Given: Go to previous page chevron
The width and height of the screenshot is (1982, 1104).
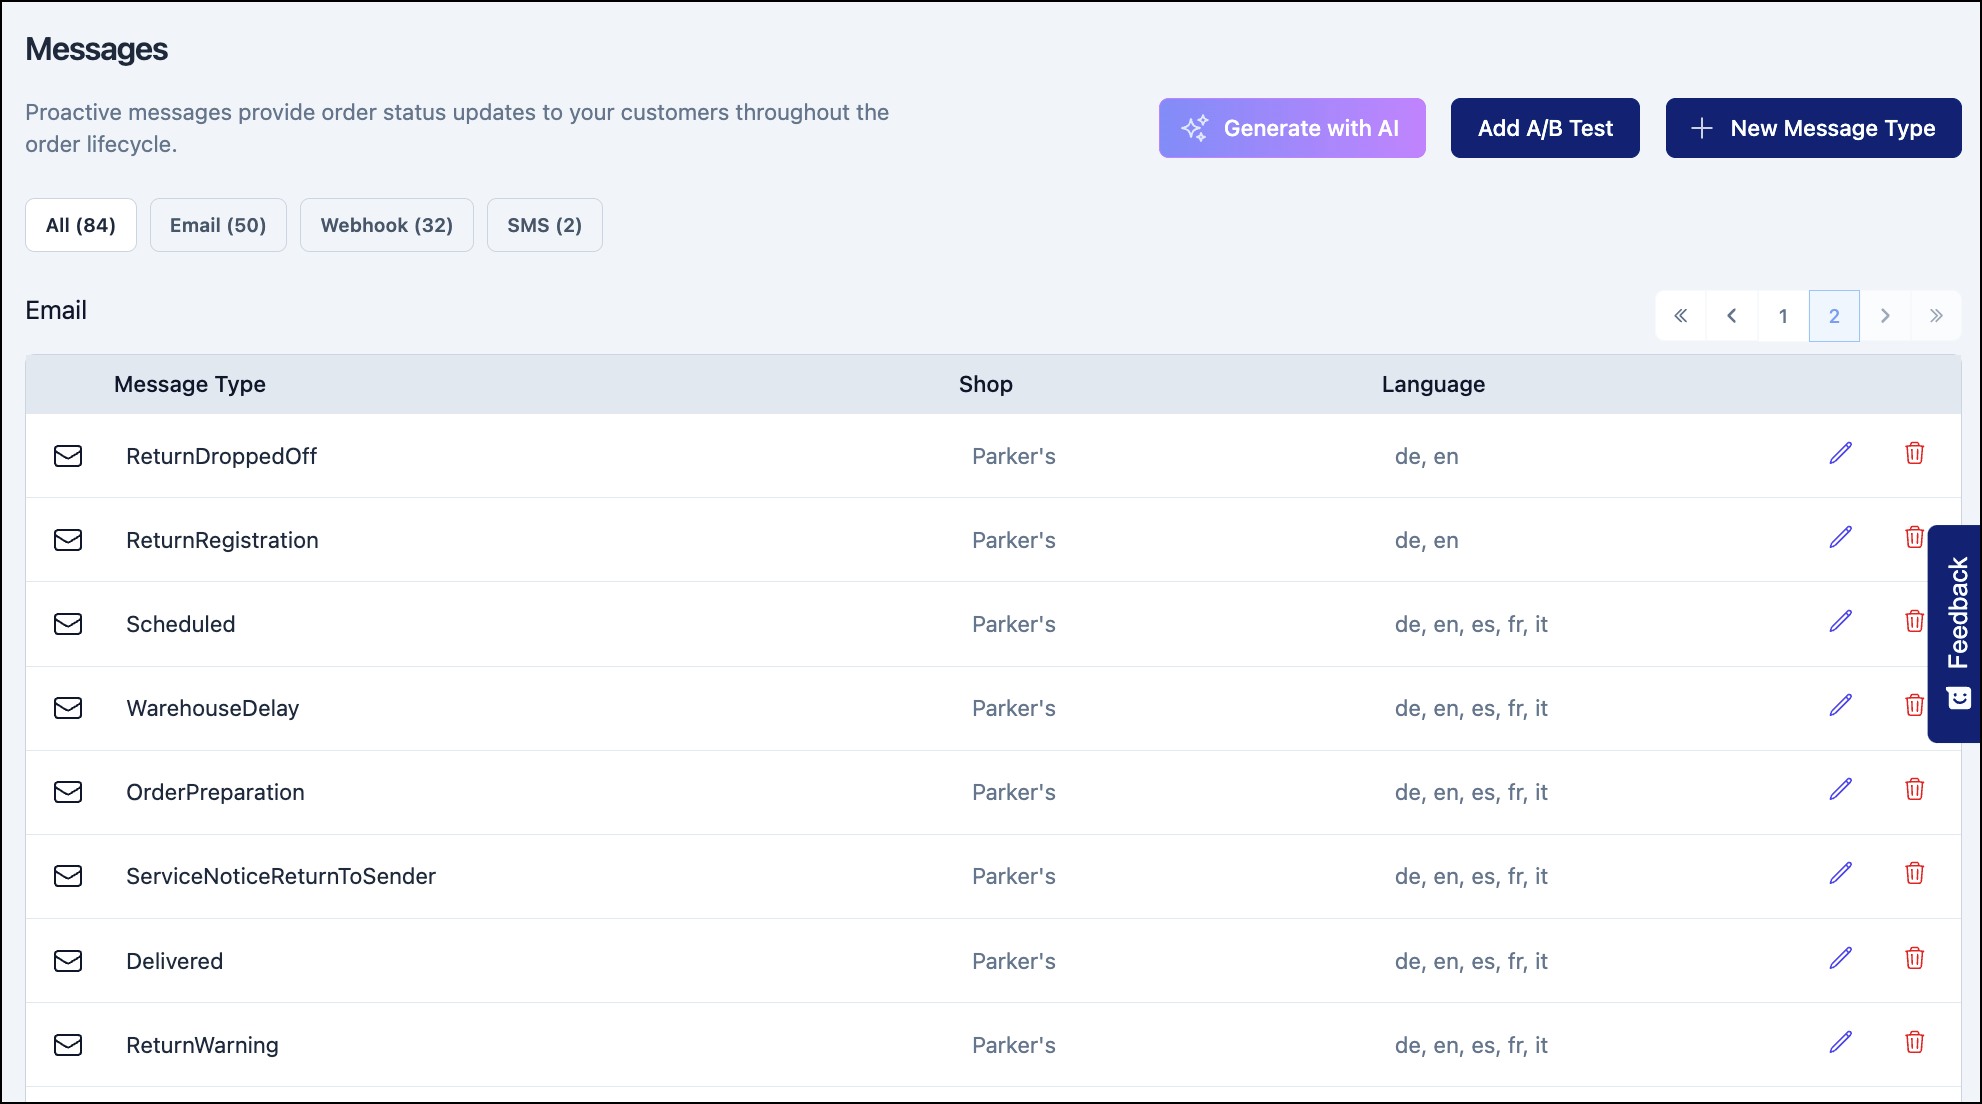Looking at the screenshot, I should click(x=1732, y=316).
